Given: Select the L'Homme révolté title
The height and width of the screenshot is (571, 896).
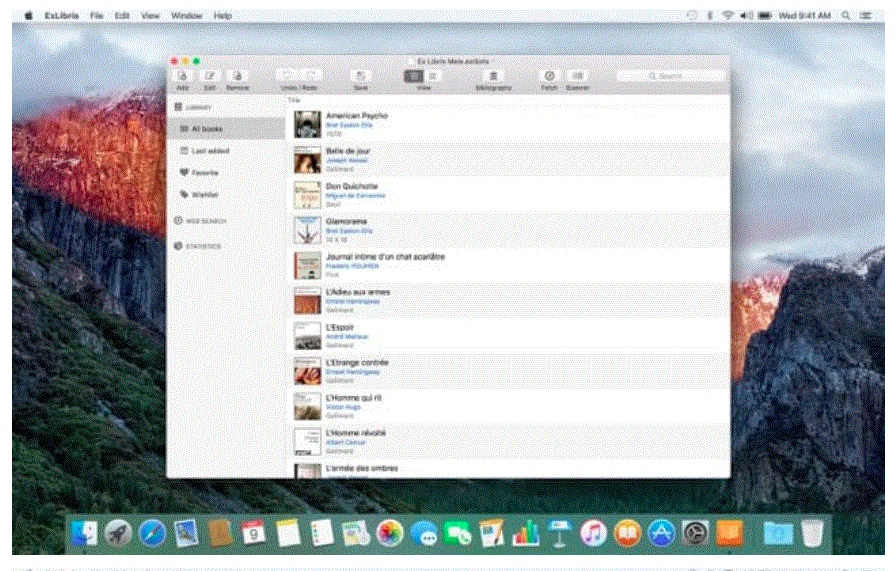Looking at the screenshot, I should pos(355,433).
